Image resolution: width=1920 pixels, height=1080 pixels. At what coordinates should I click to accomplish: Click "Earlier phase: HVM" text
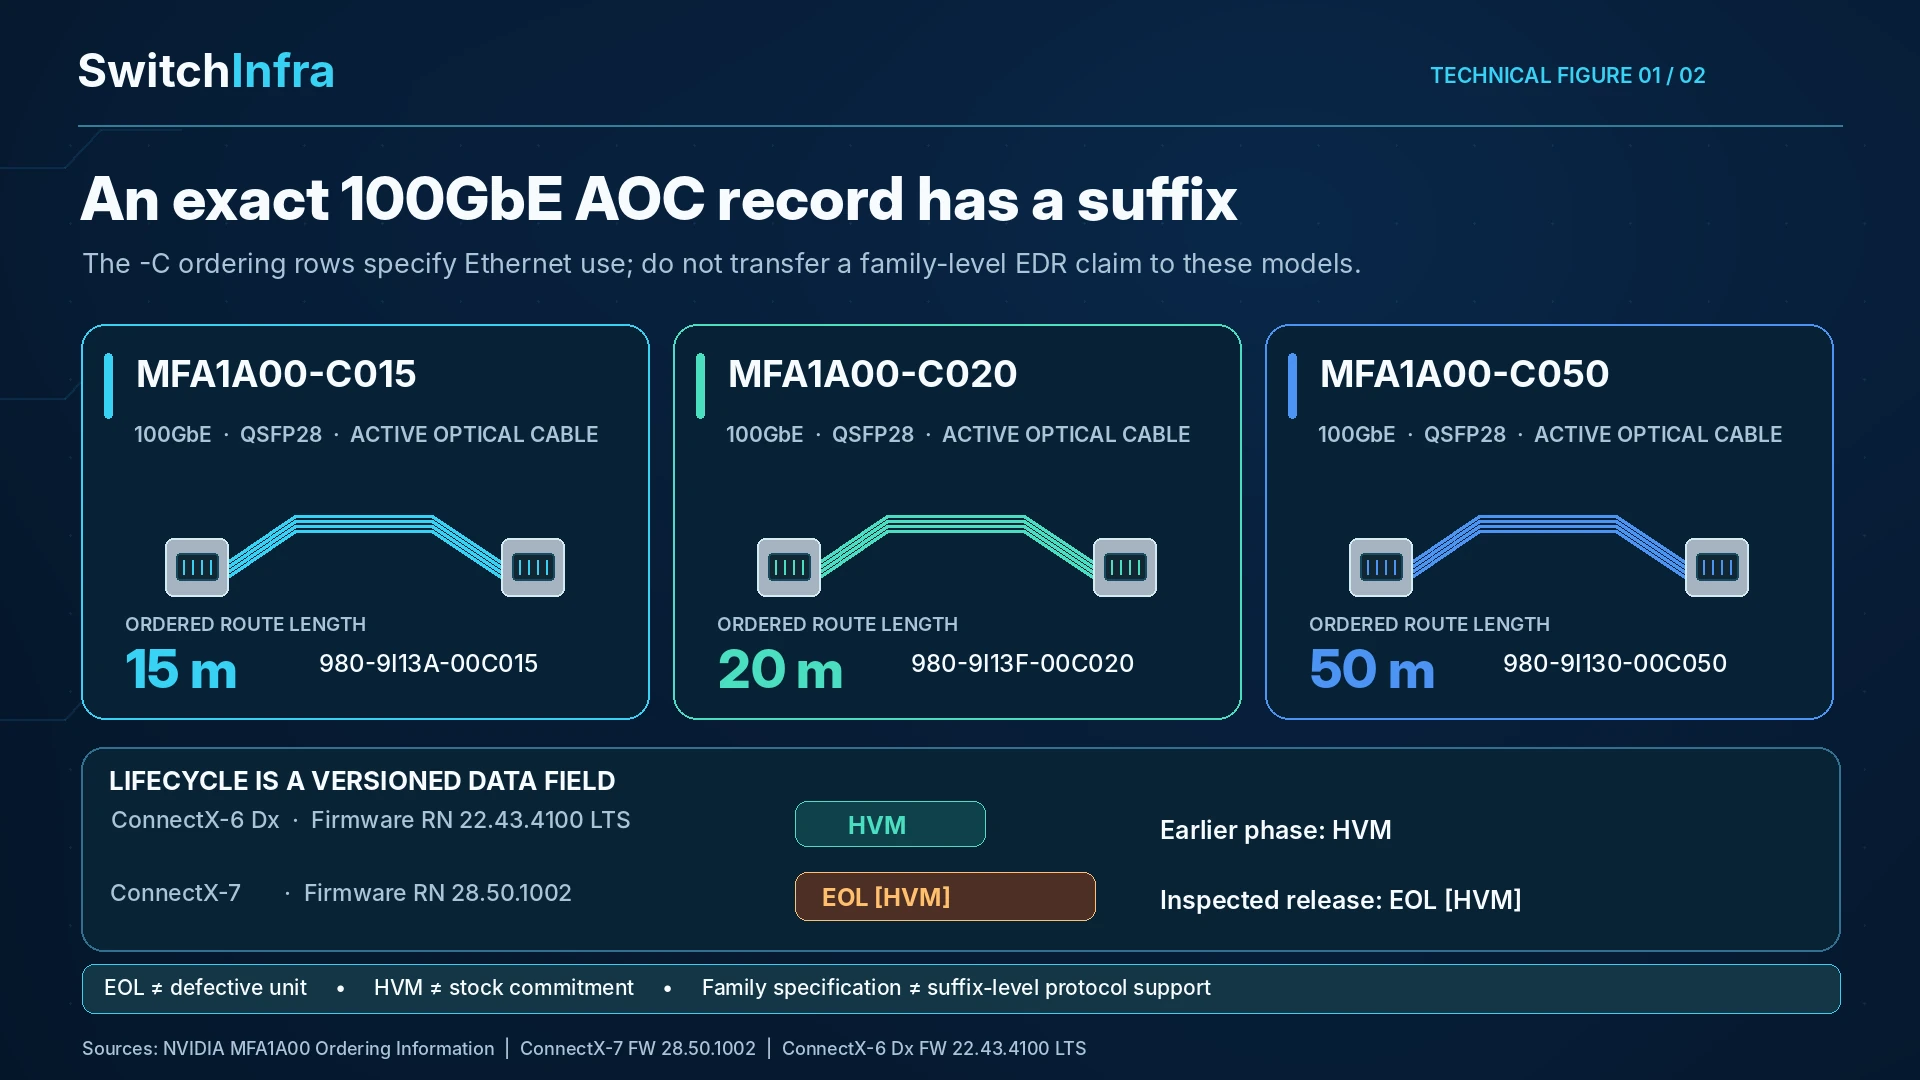coord(1275,830)
